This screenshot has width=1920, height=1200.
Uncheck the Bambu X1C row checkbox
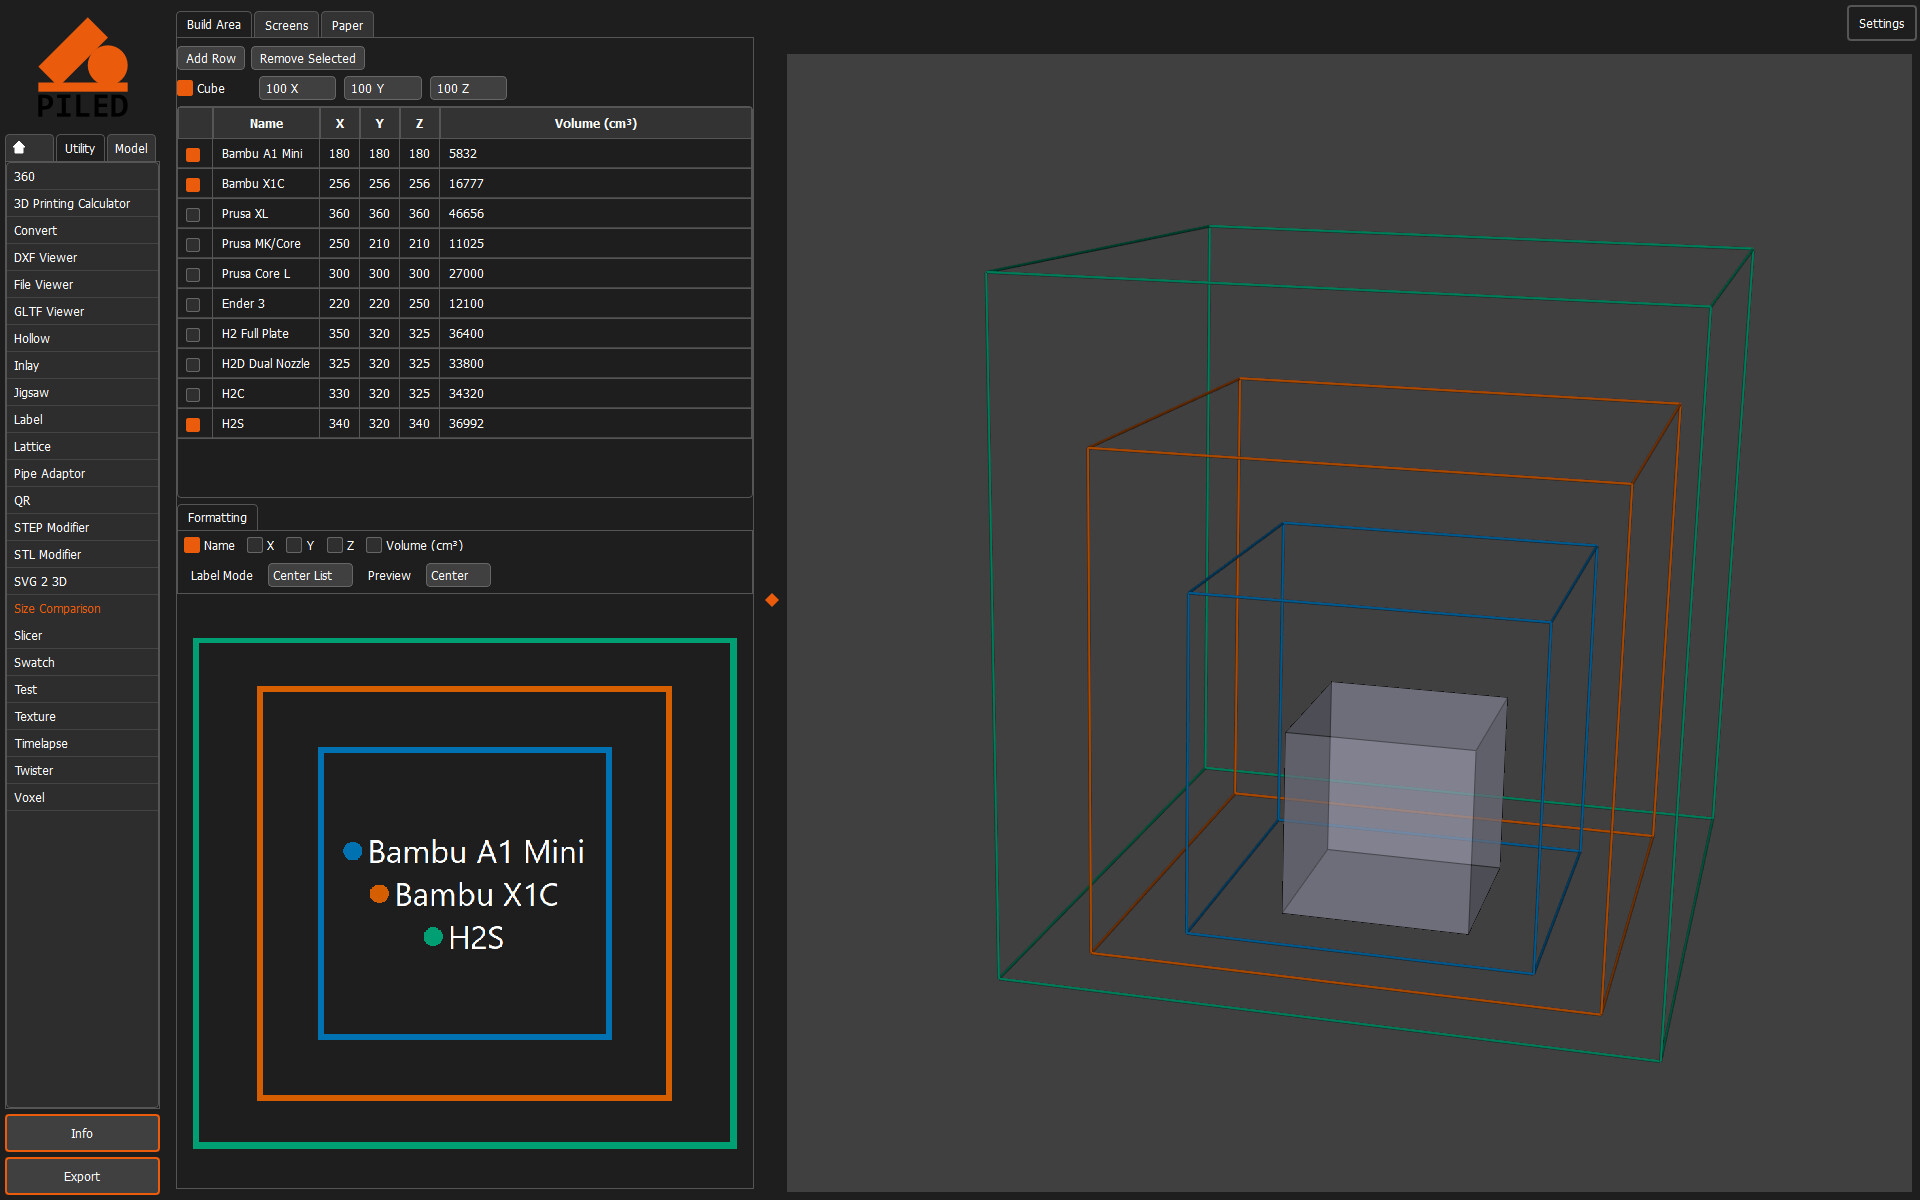point(193,184)
